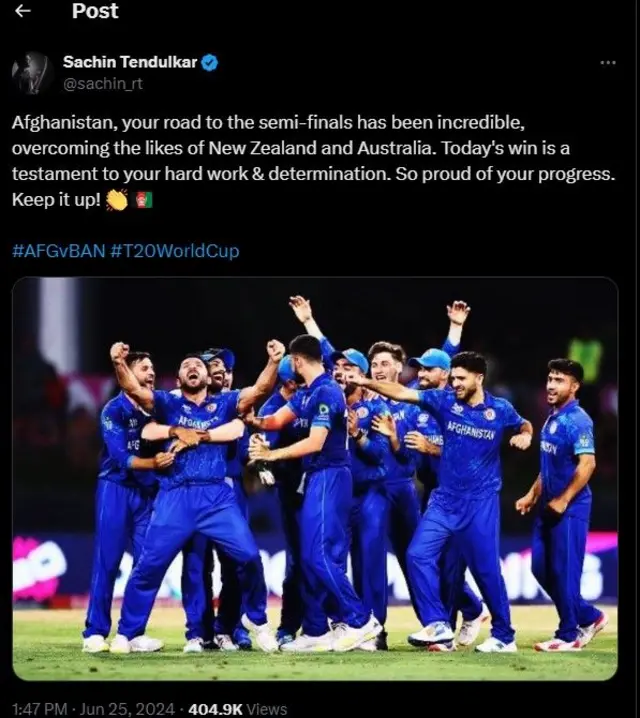The width and height of the screenshot is (640, 718).
Task: Click the blue verified badge
Action: coord(211,63)
